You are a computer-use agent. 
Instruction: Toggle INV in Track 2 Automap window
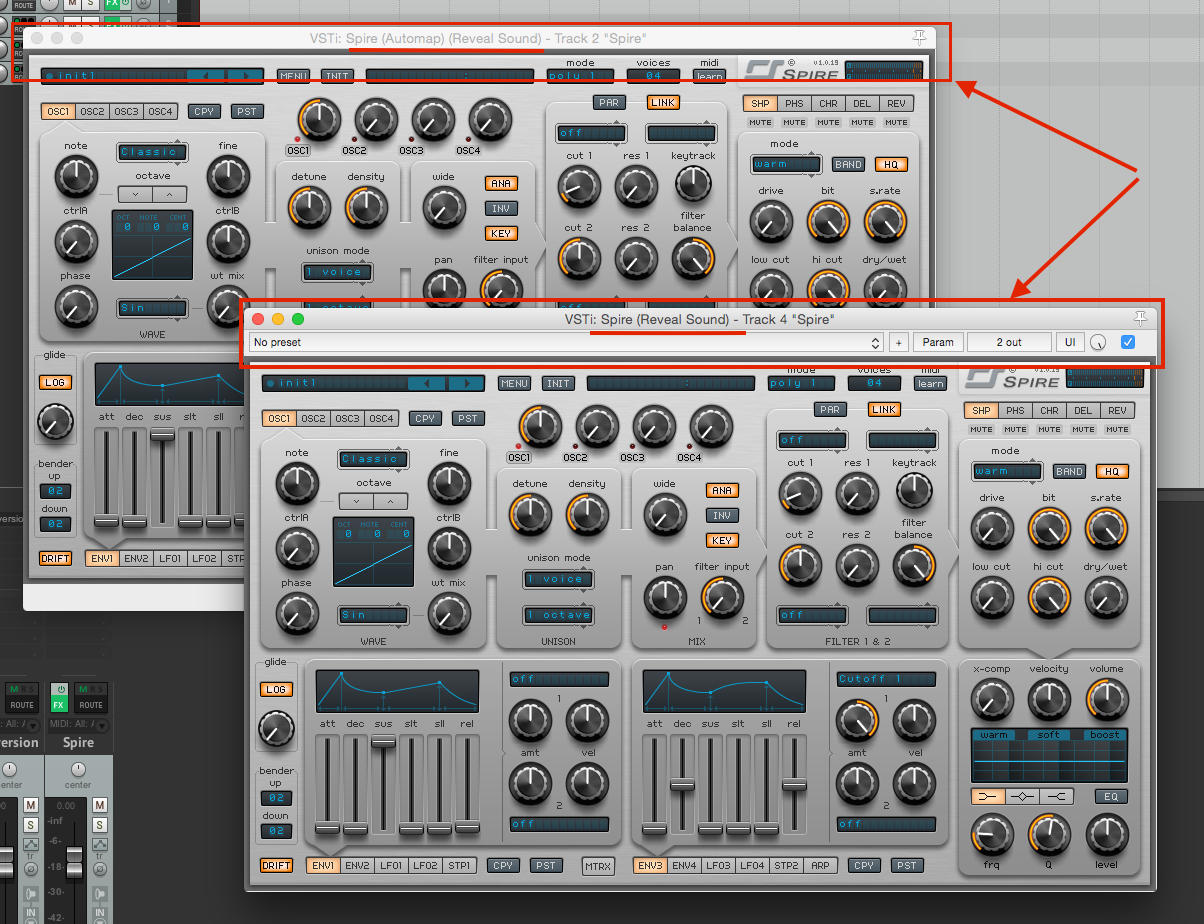[x=500, y=209]
